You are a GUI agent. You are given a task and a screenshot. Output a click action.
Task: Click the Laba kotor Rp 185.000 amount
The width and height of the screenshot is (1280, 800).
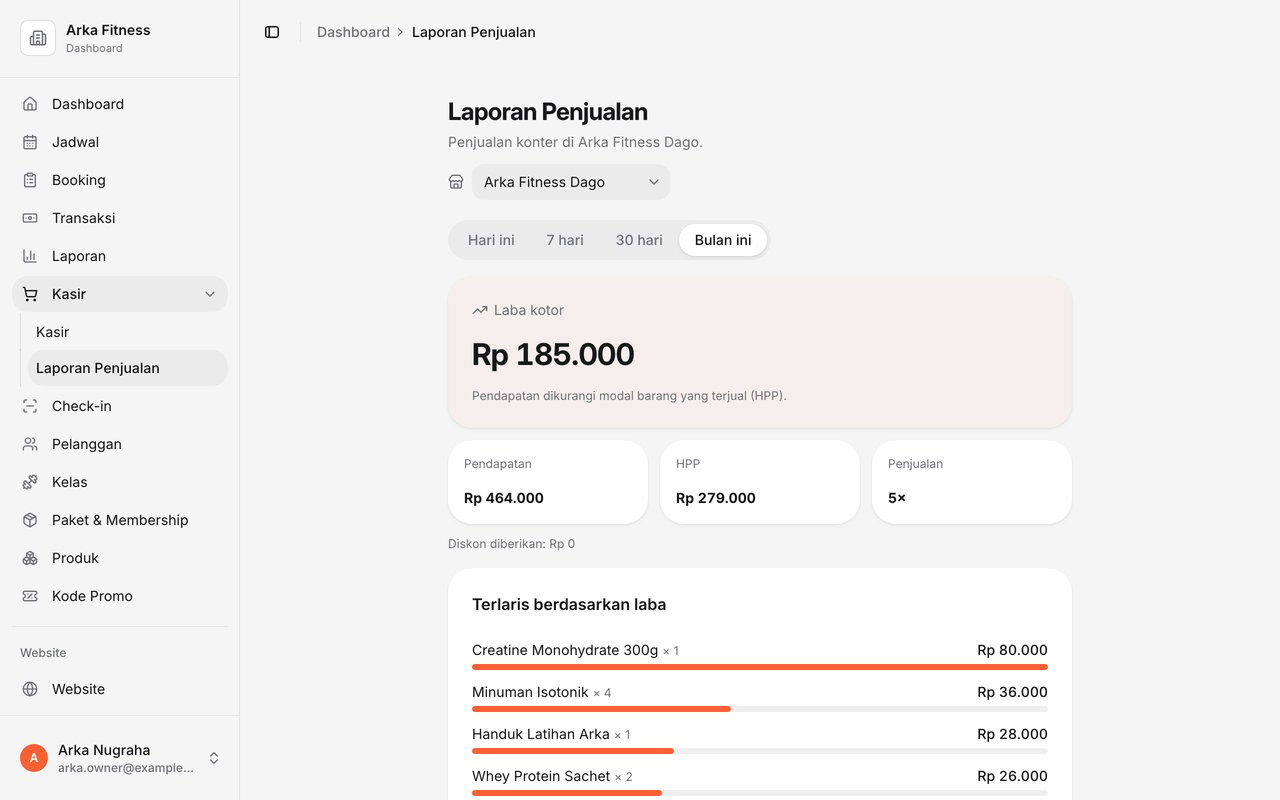point(553,355)
